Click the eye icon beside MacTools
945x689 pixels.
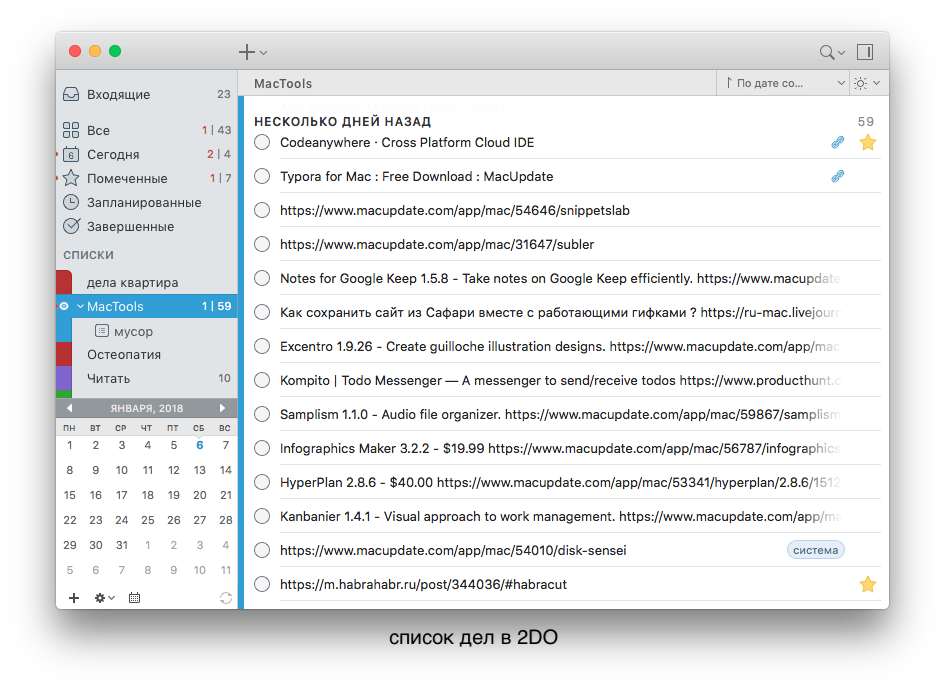(x=64, y=306)
